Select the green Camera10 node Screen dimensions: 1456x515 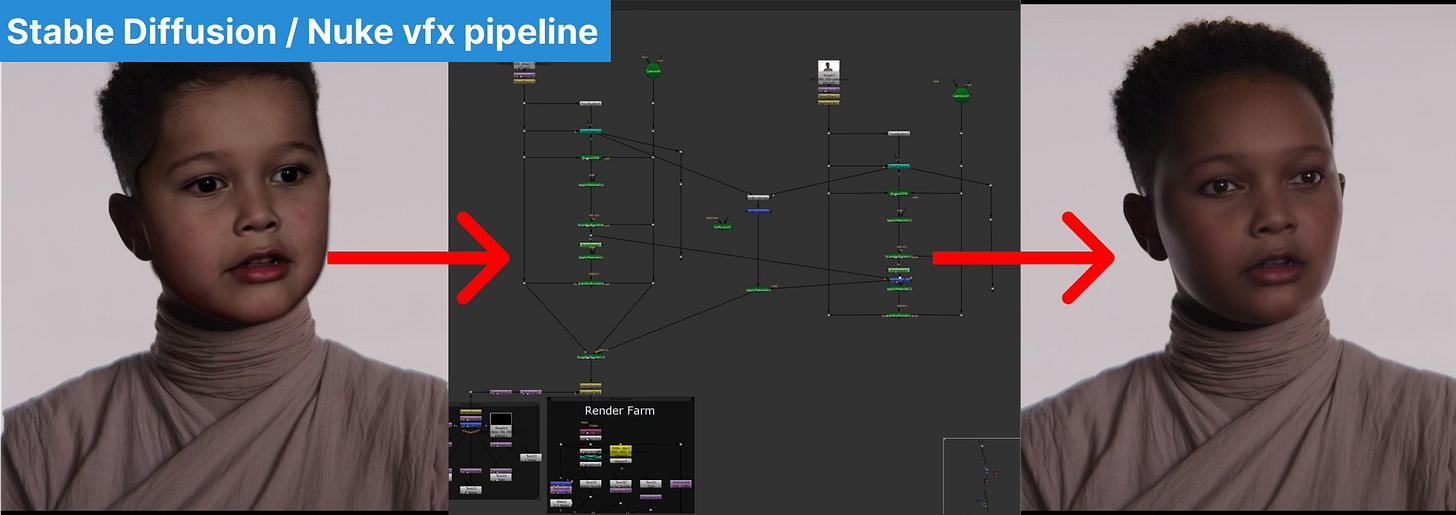pyautogui.click(x=961, y=95)
